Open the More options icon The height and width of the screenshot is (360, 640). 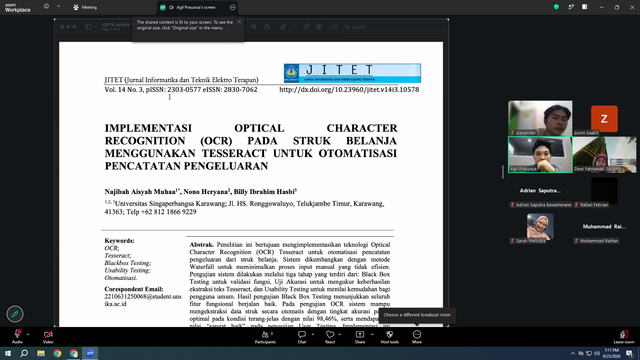[417, 335]
